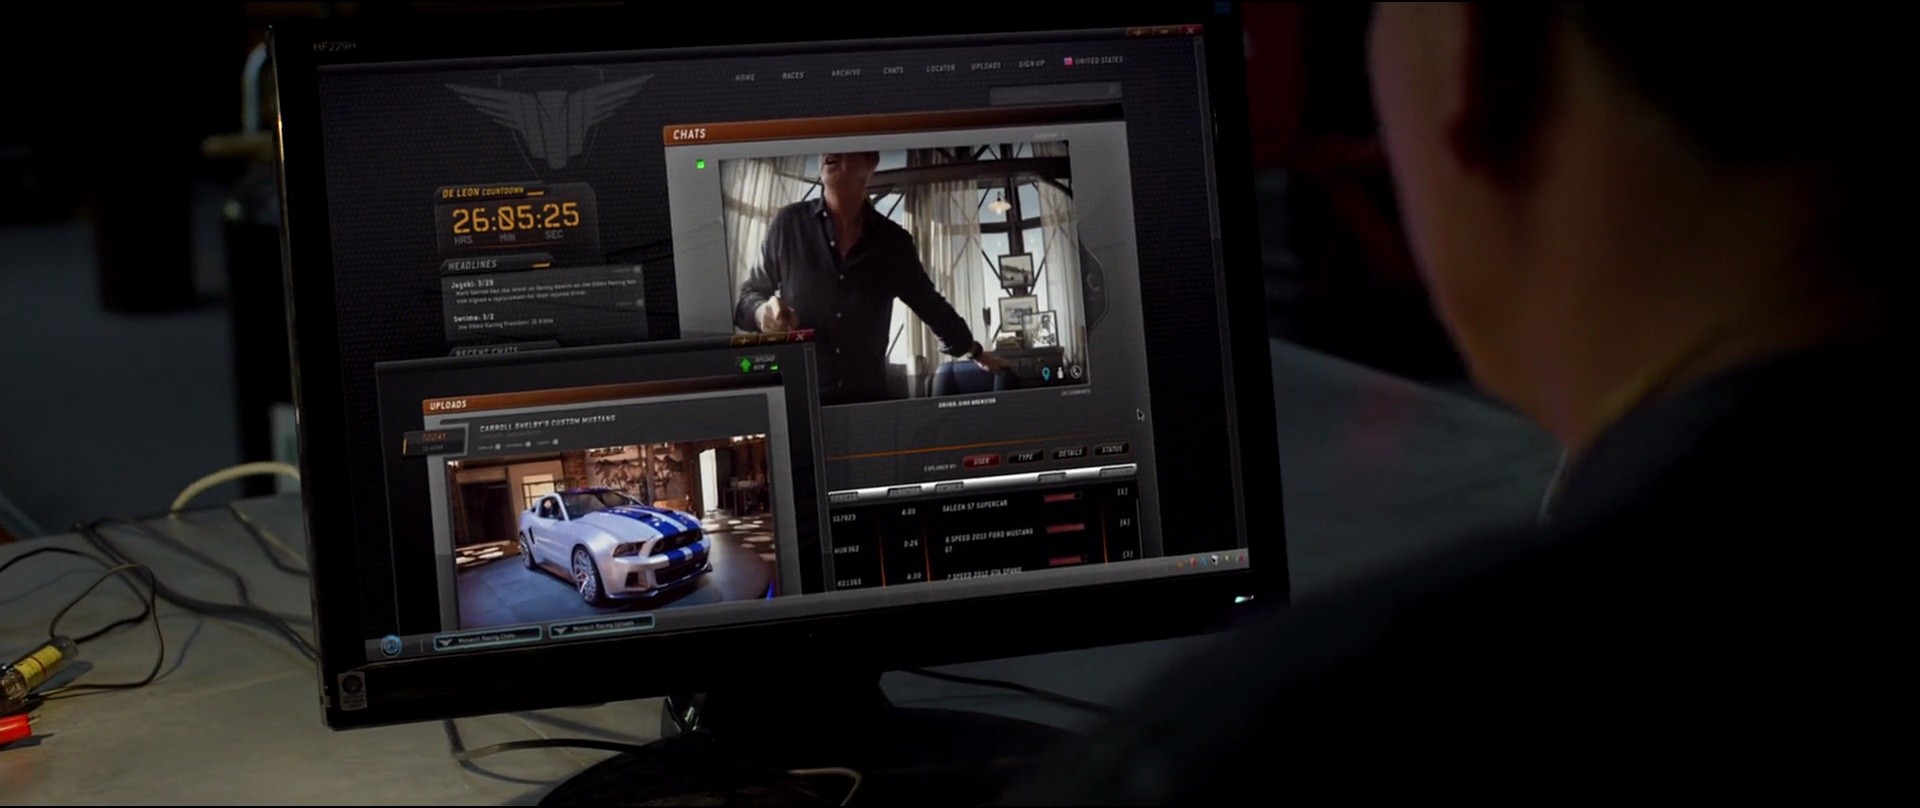Select the red User explorer filter
The image size is (1920, 808).
[x=981, y=461]
